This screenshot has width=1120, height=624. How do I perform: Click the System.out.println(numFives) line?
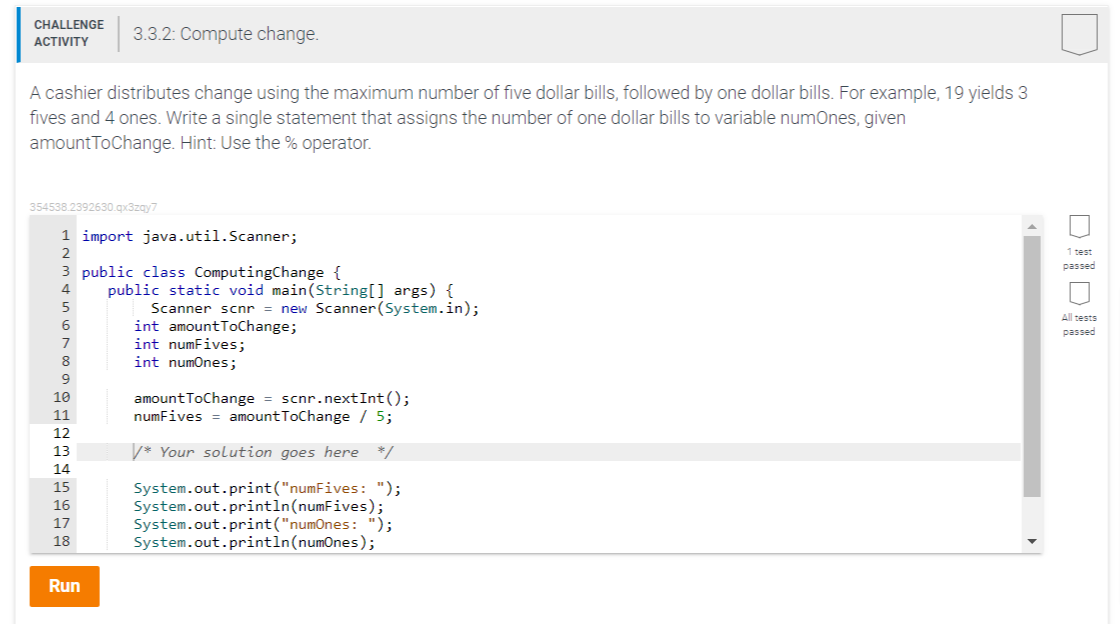(259, 506)
